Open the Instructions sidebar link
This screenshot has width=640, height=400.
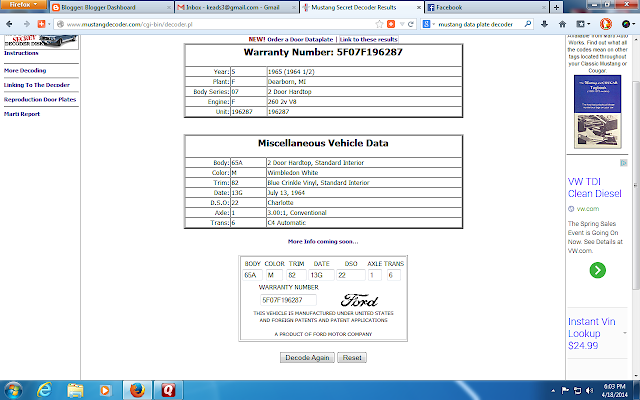21,53
